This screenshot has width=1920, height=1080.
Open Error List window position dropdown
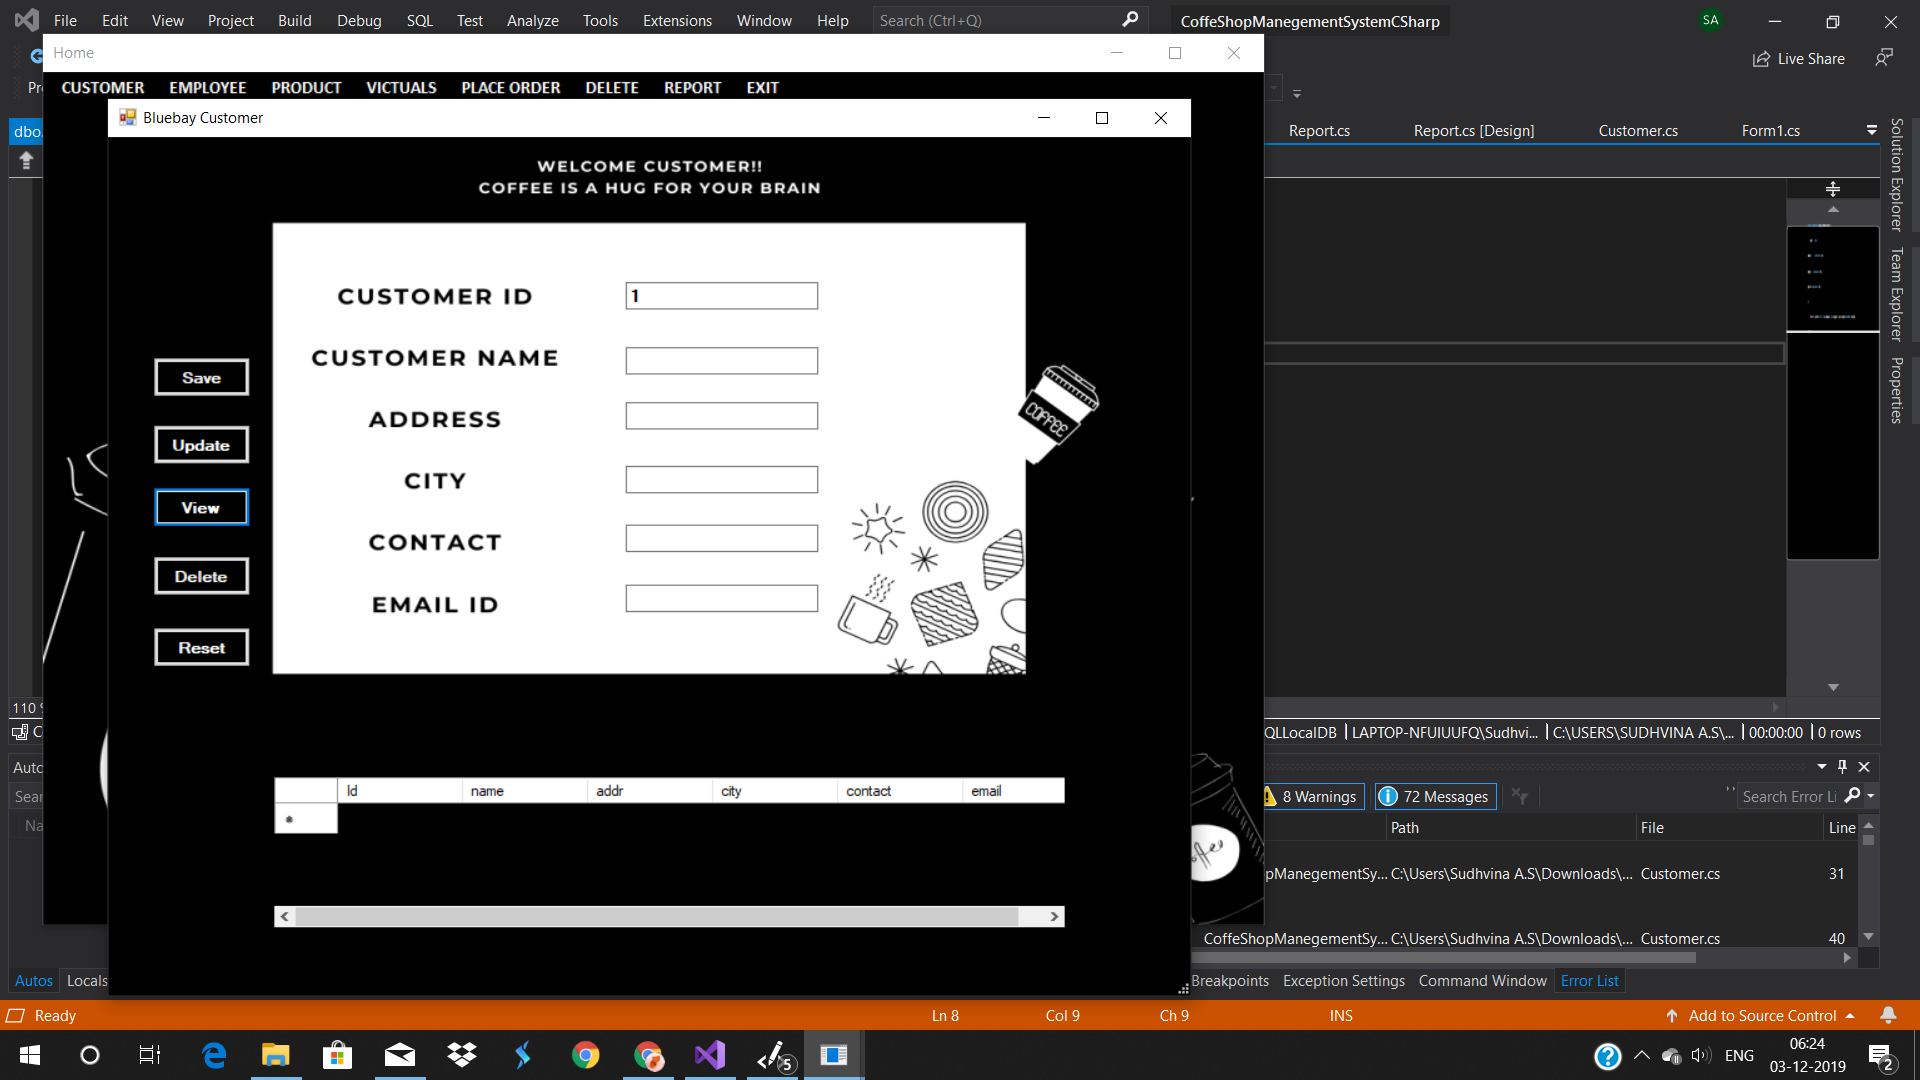(1821, 767)
